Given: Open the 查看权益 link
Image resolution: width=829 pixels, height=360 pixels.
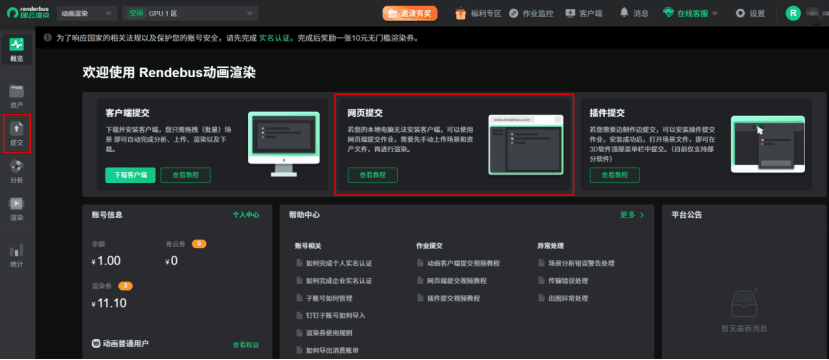Looking at the screenshot, I should coord(246,345).
